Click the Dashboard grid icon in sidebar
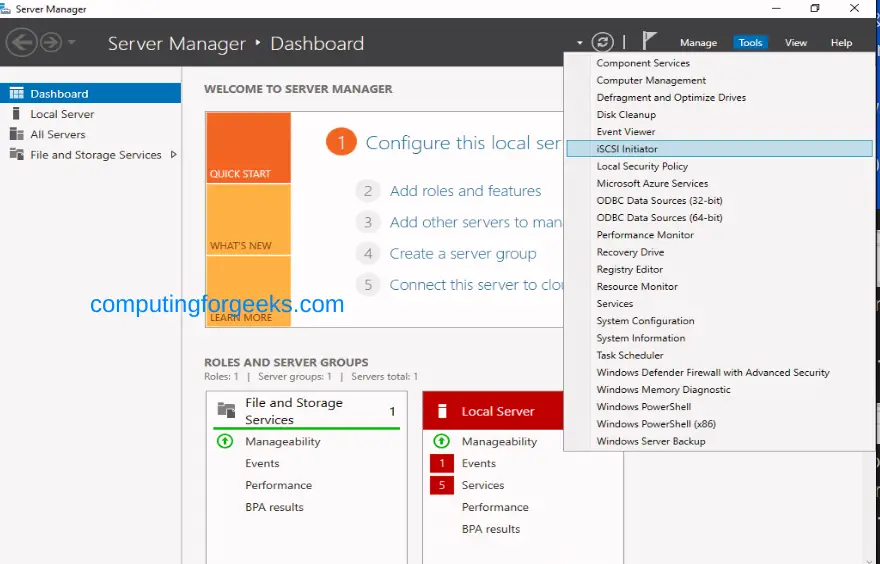The image size is (880, 564). 17,93
